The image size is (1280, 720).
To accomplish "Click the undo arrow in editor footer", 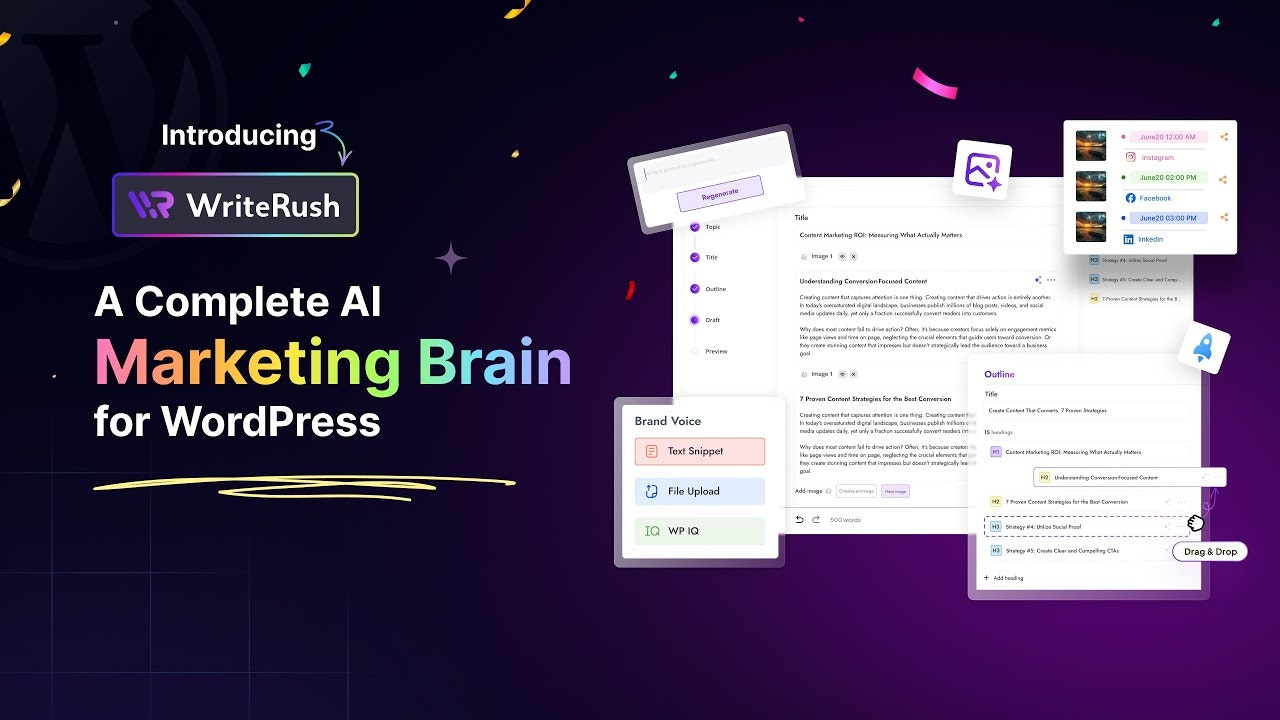I will coord(799,520).
